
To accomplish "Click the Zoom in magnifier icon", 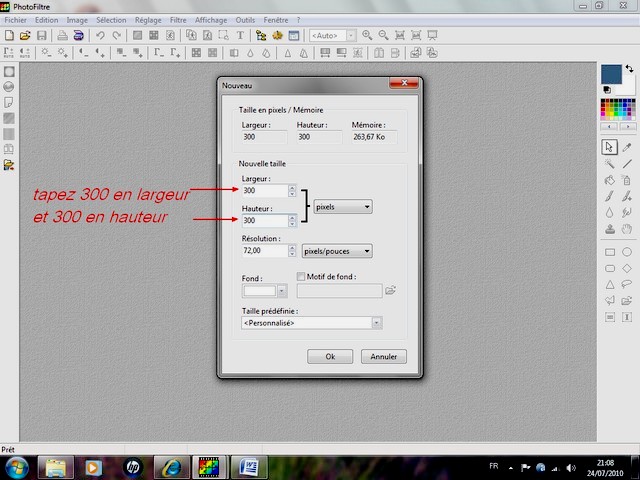I will 367,36.
